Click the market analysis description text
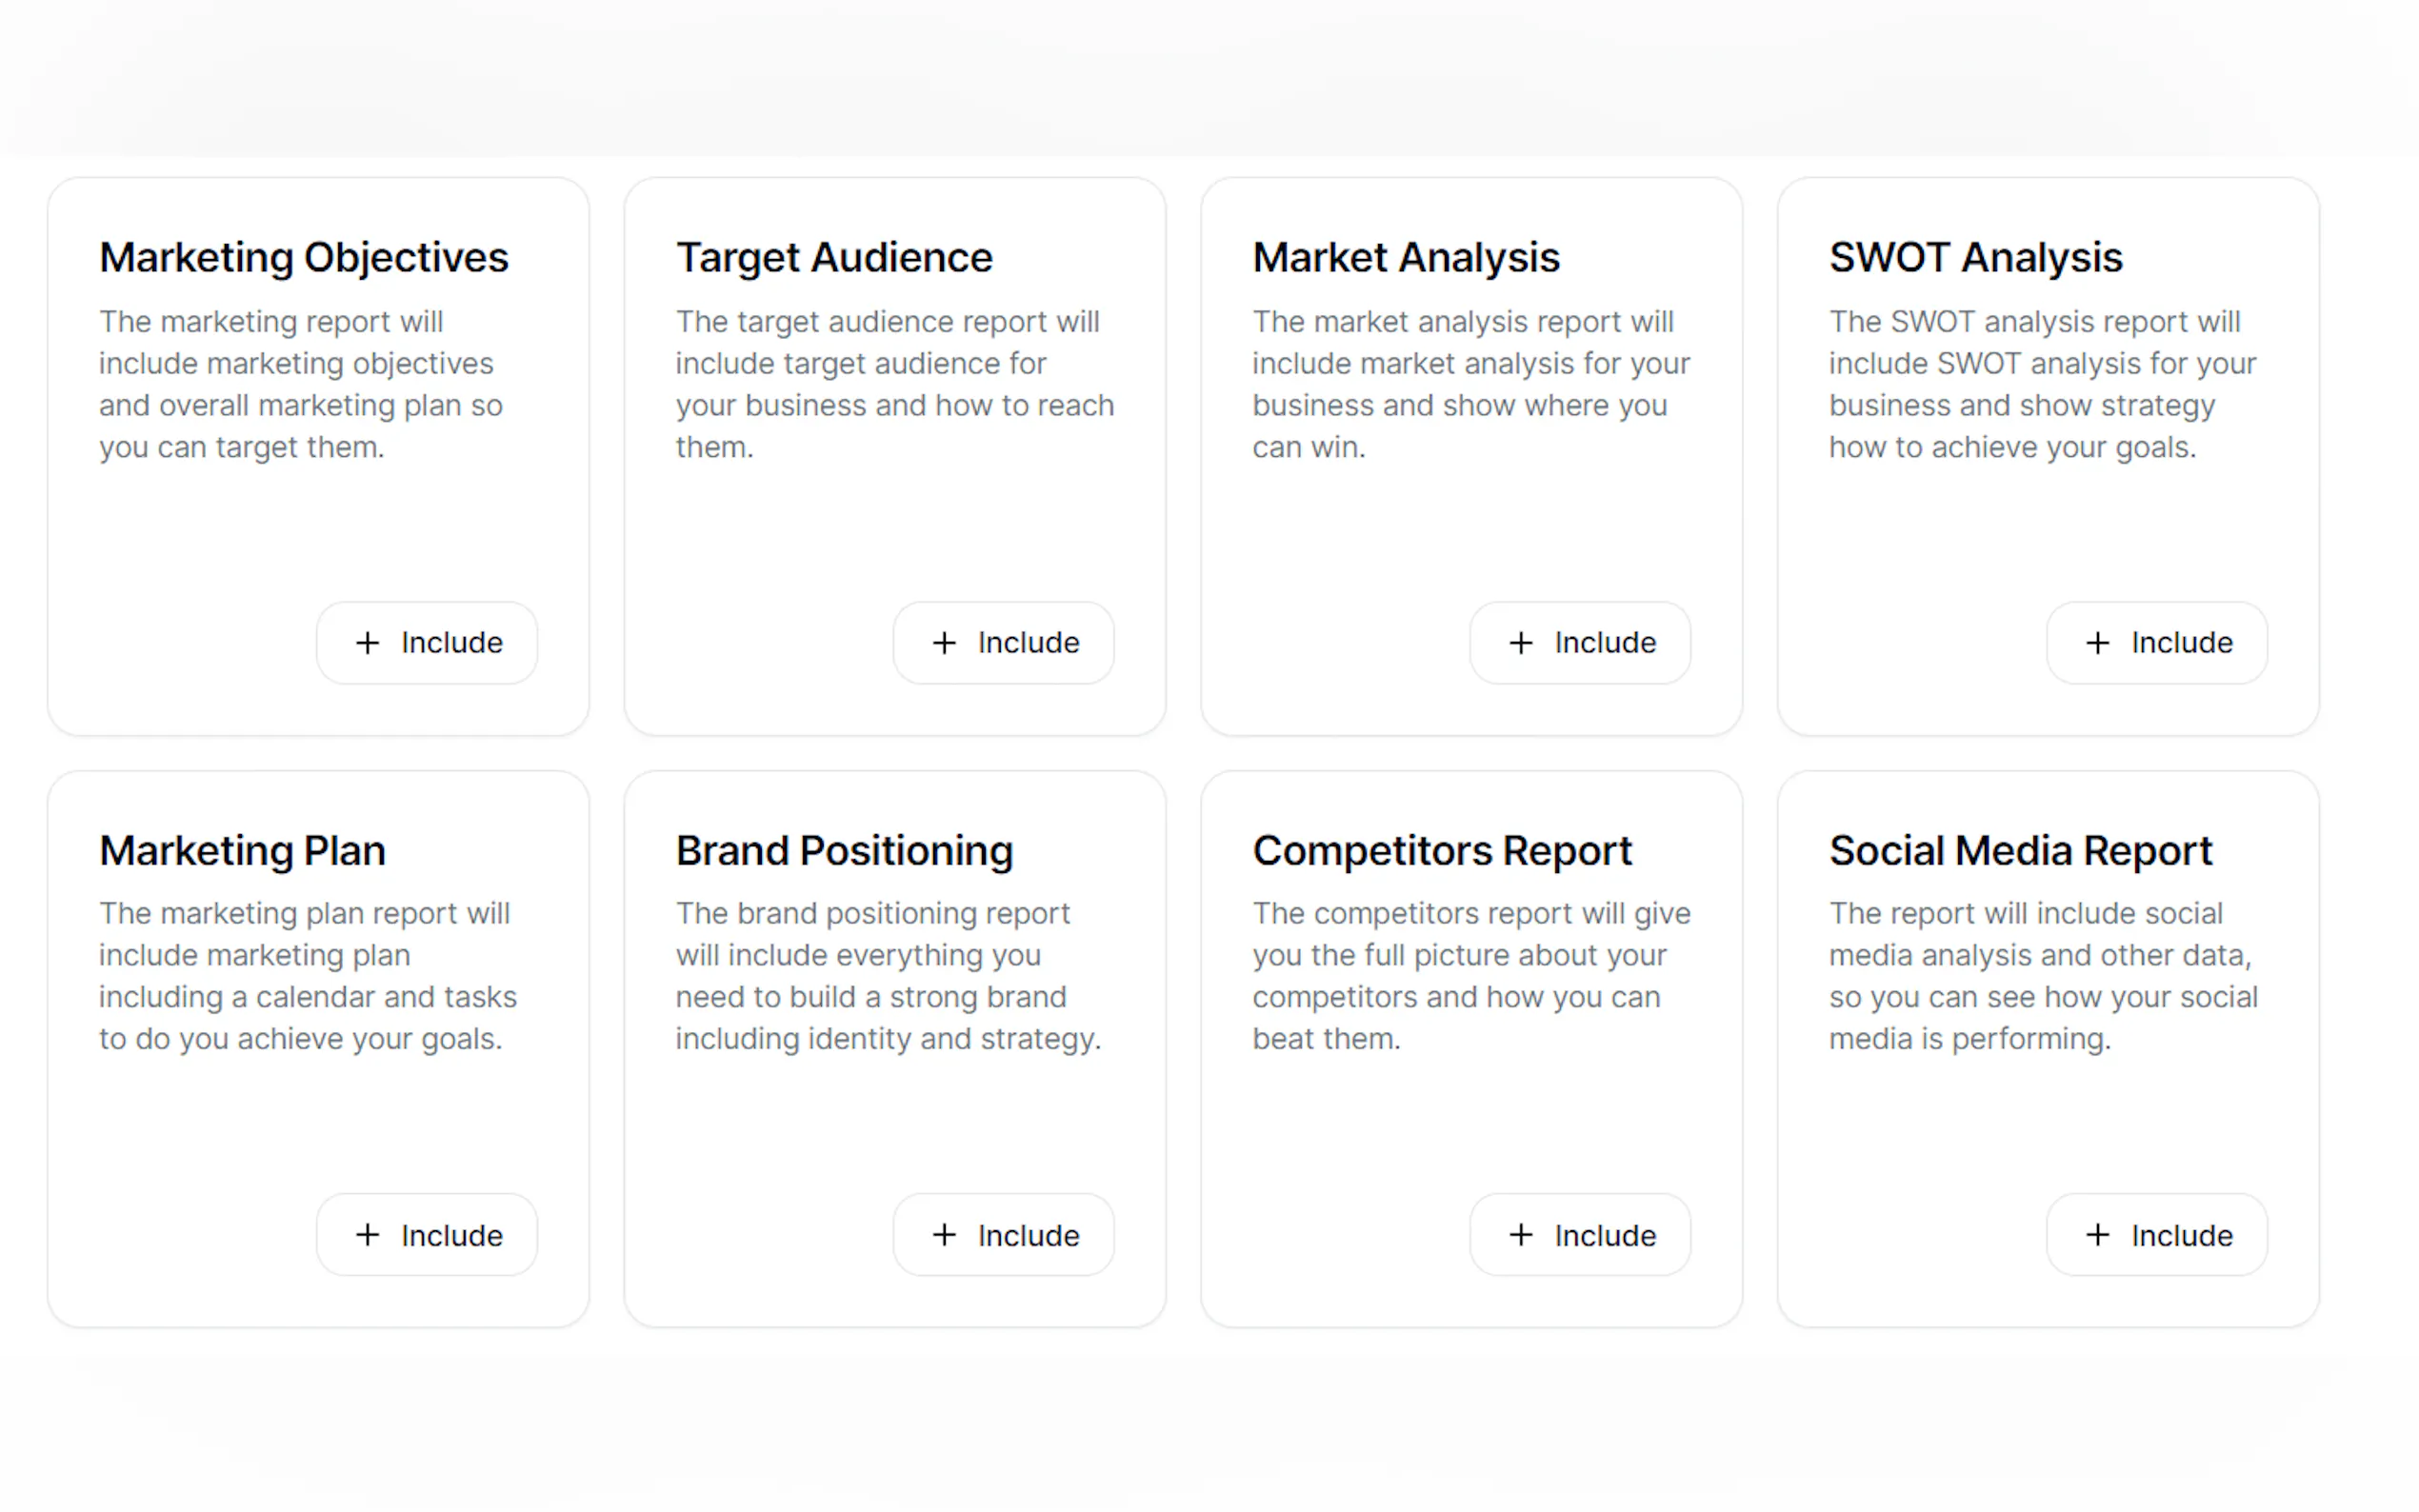Screen dimensions: 2419x1512 [x=1470, y=384]
